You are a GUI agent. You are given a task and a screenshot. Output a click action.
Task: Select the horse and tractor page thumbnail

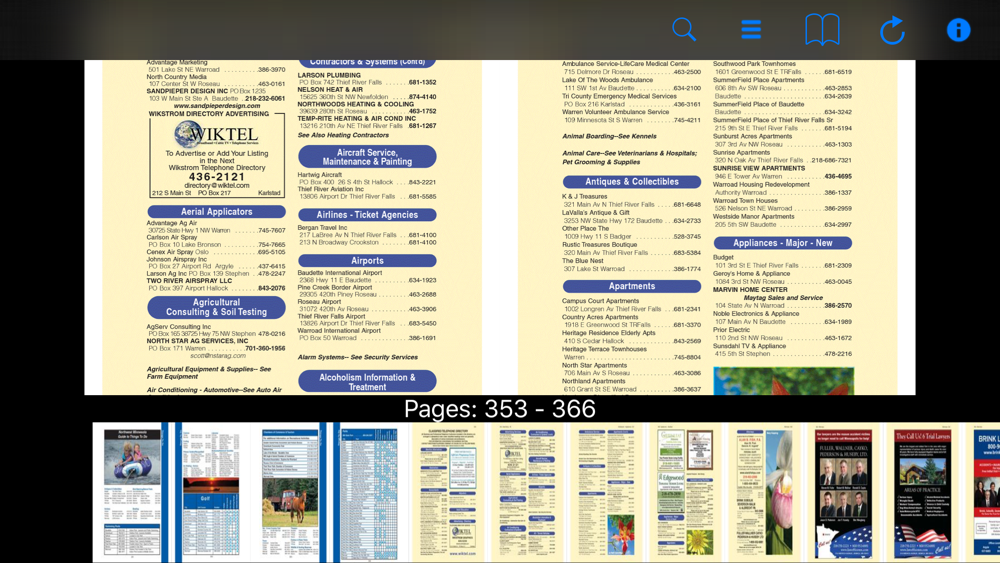(290, 492)
